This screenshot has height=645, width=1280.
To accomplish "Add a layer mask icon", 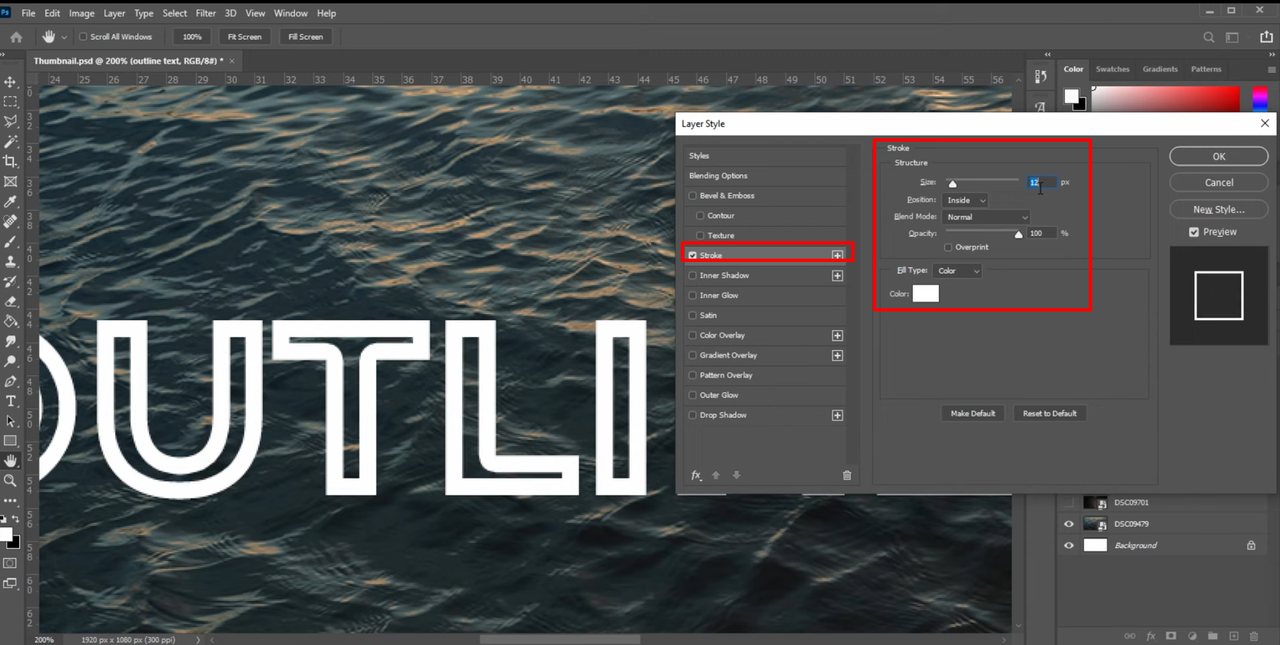I will click(x=1171, y=636).
